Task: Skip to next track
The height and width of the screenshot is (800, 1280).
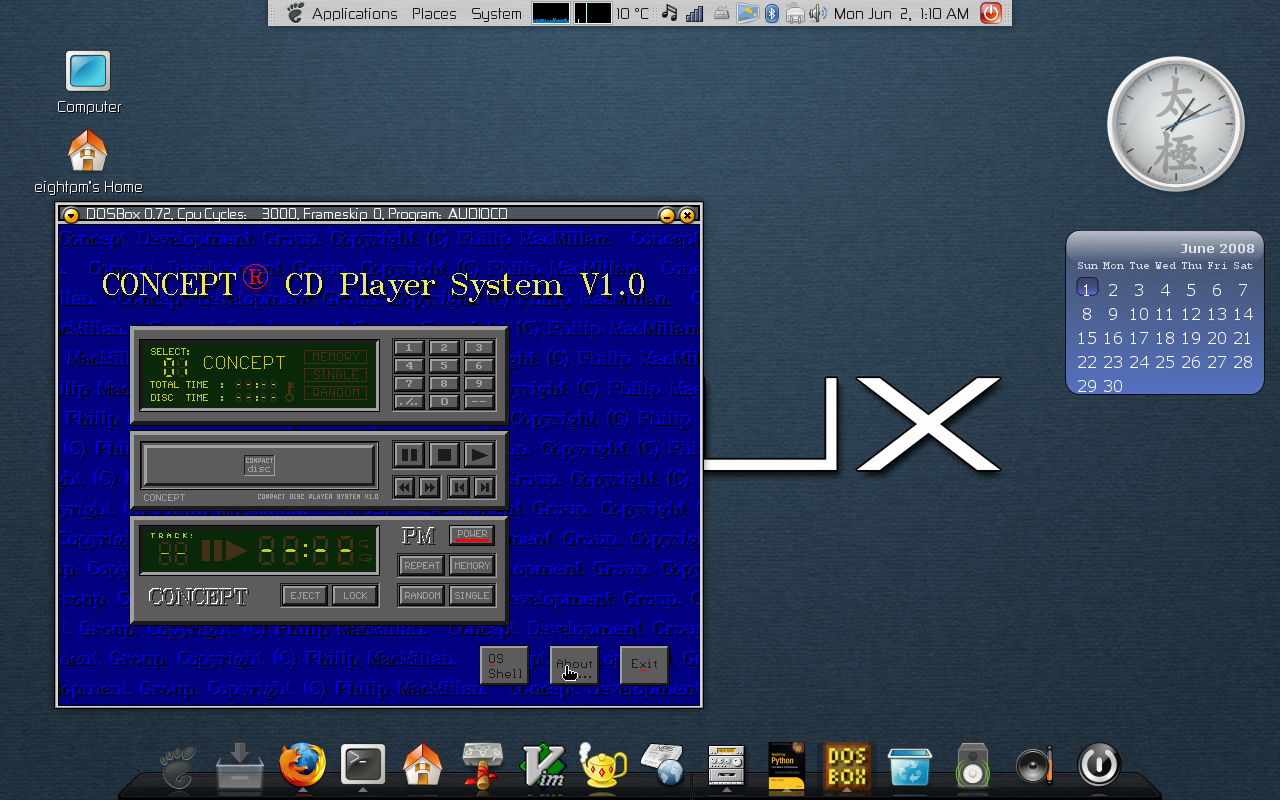Action: tap(484, 487)
